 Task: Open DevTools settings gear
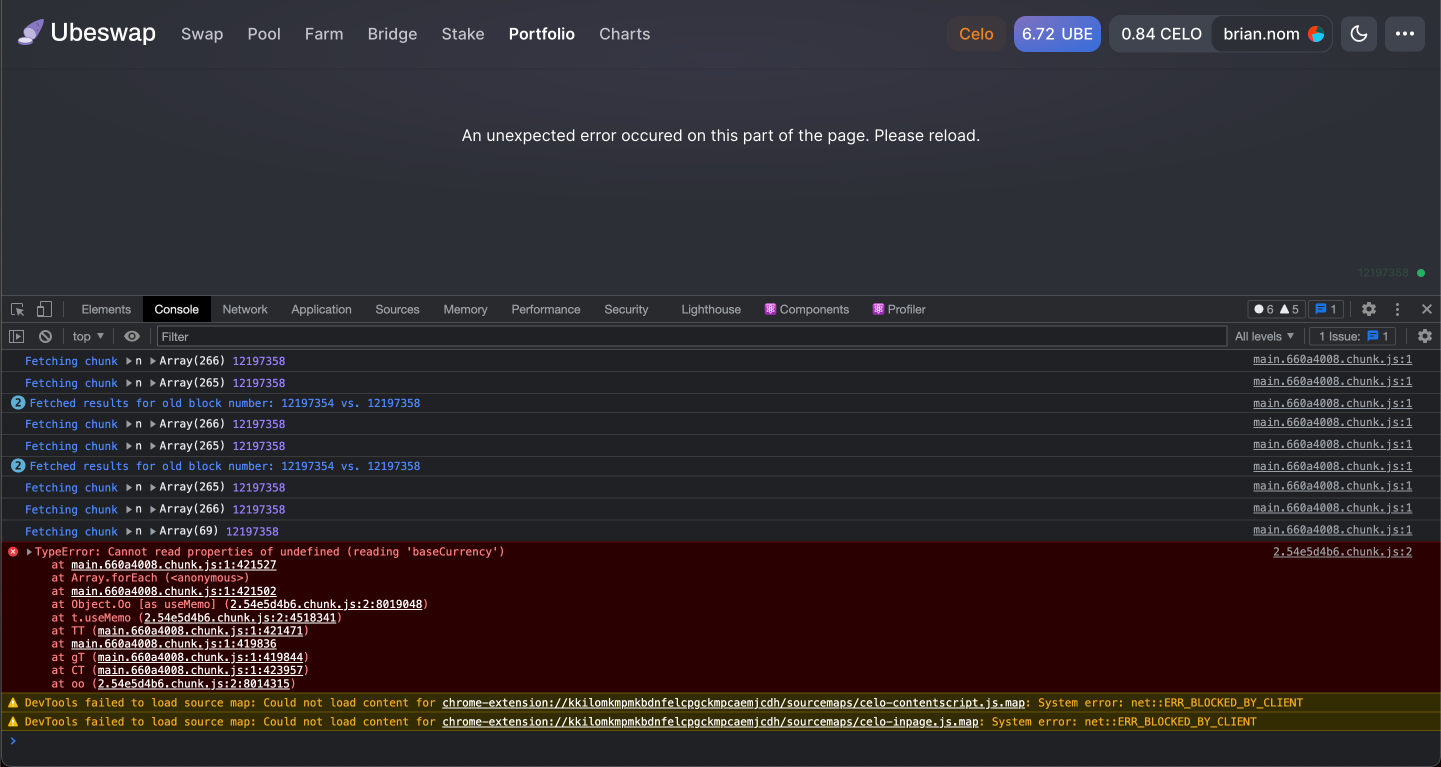pos(1369,309)
